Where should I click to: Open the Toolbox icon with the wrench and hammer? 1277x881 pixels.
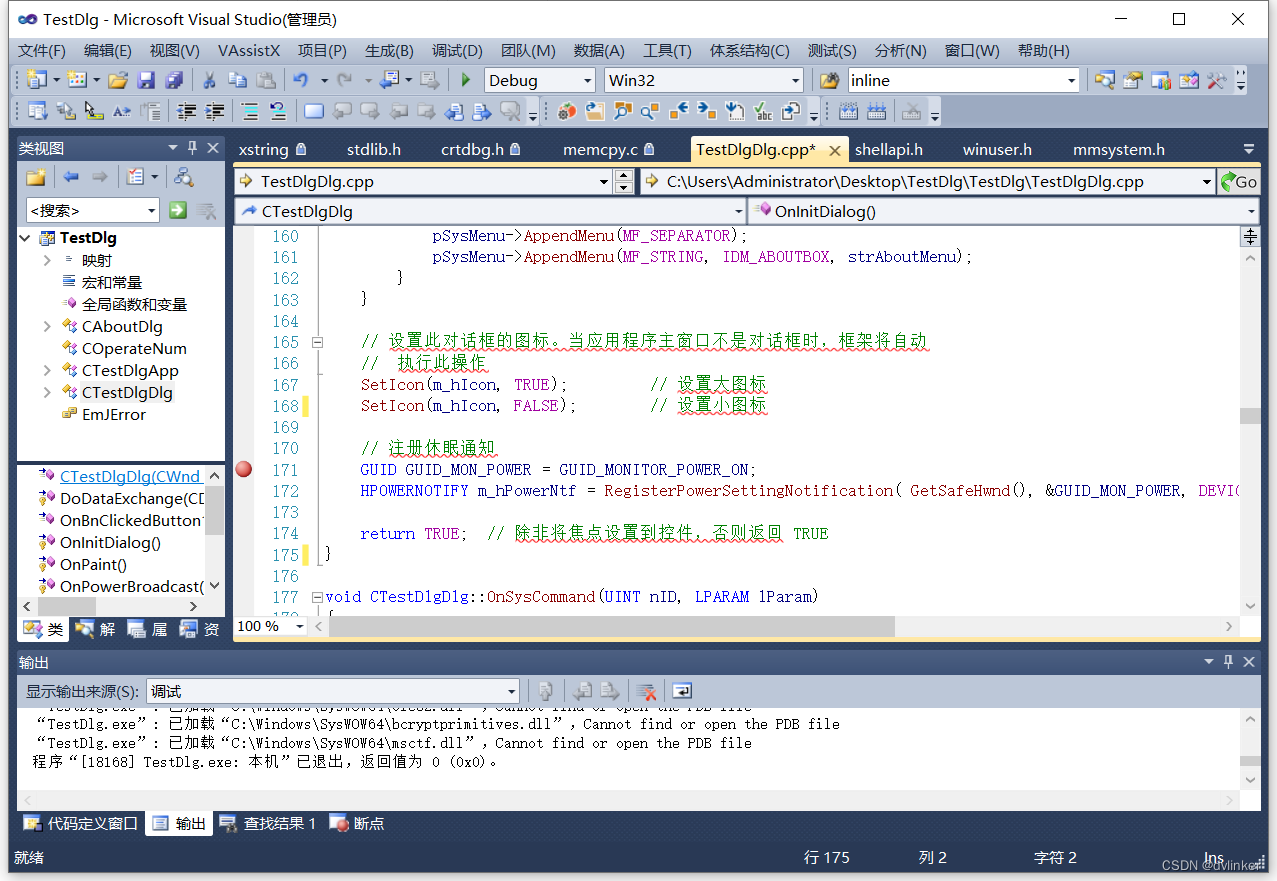[x=1217, y=80]
